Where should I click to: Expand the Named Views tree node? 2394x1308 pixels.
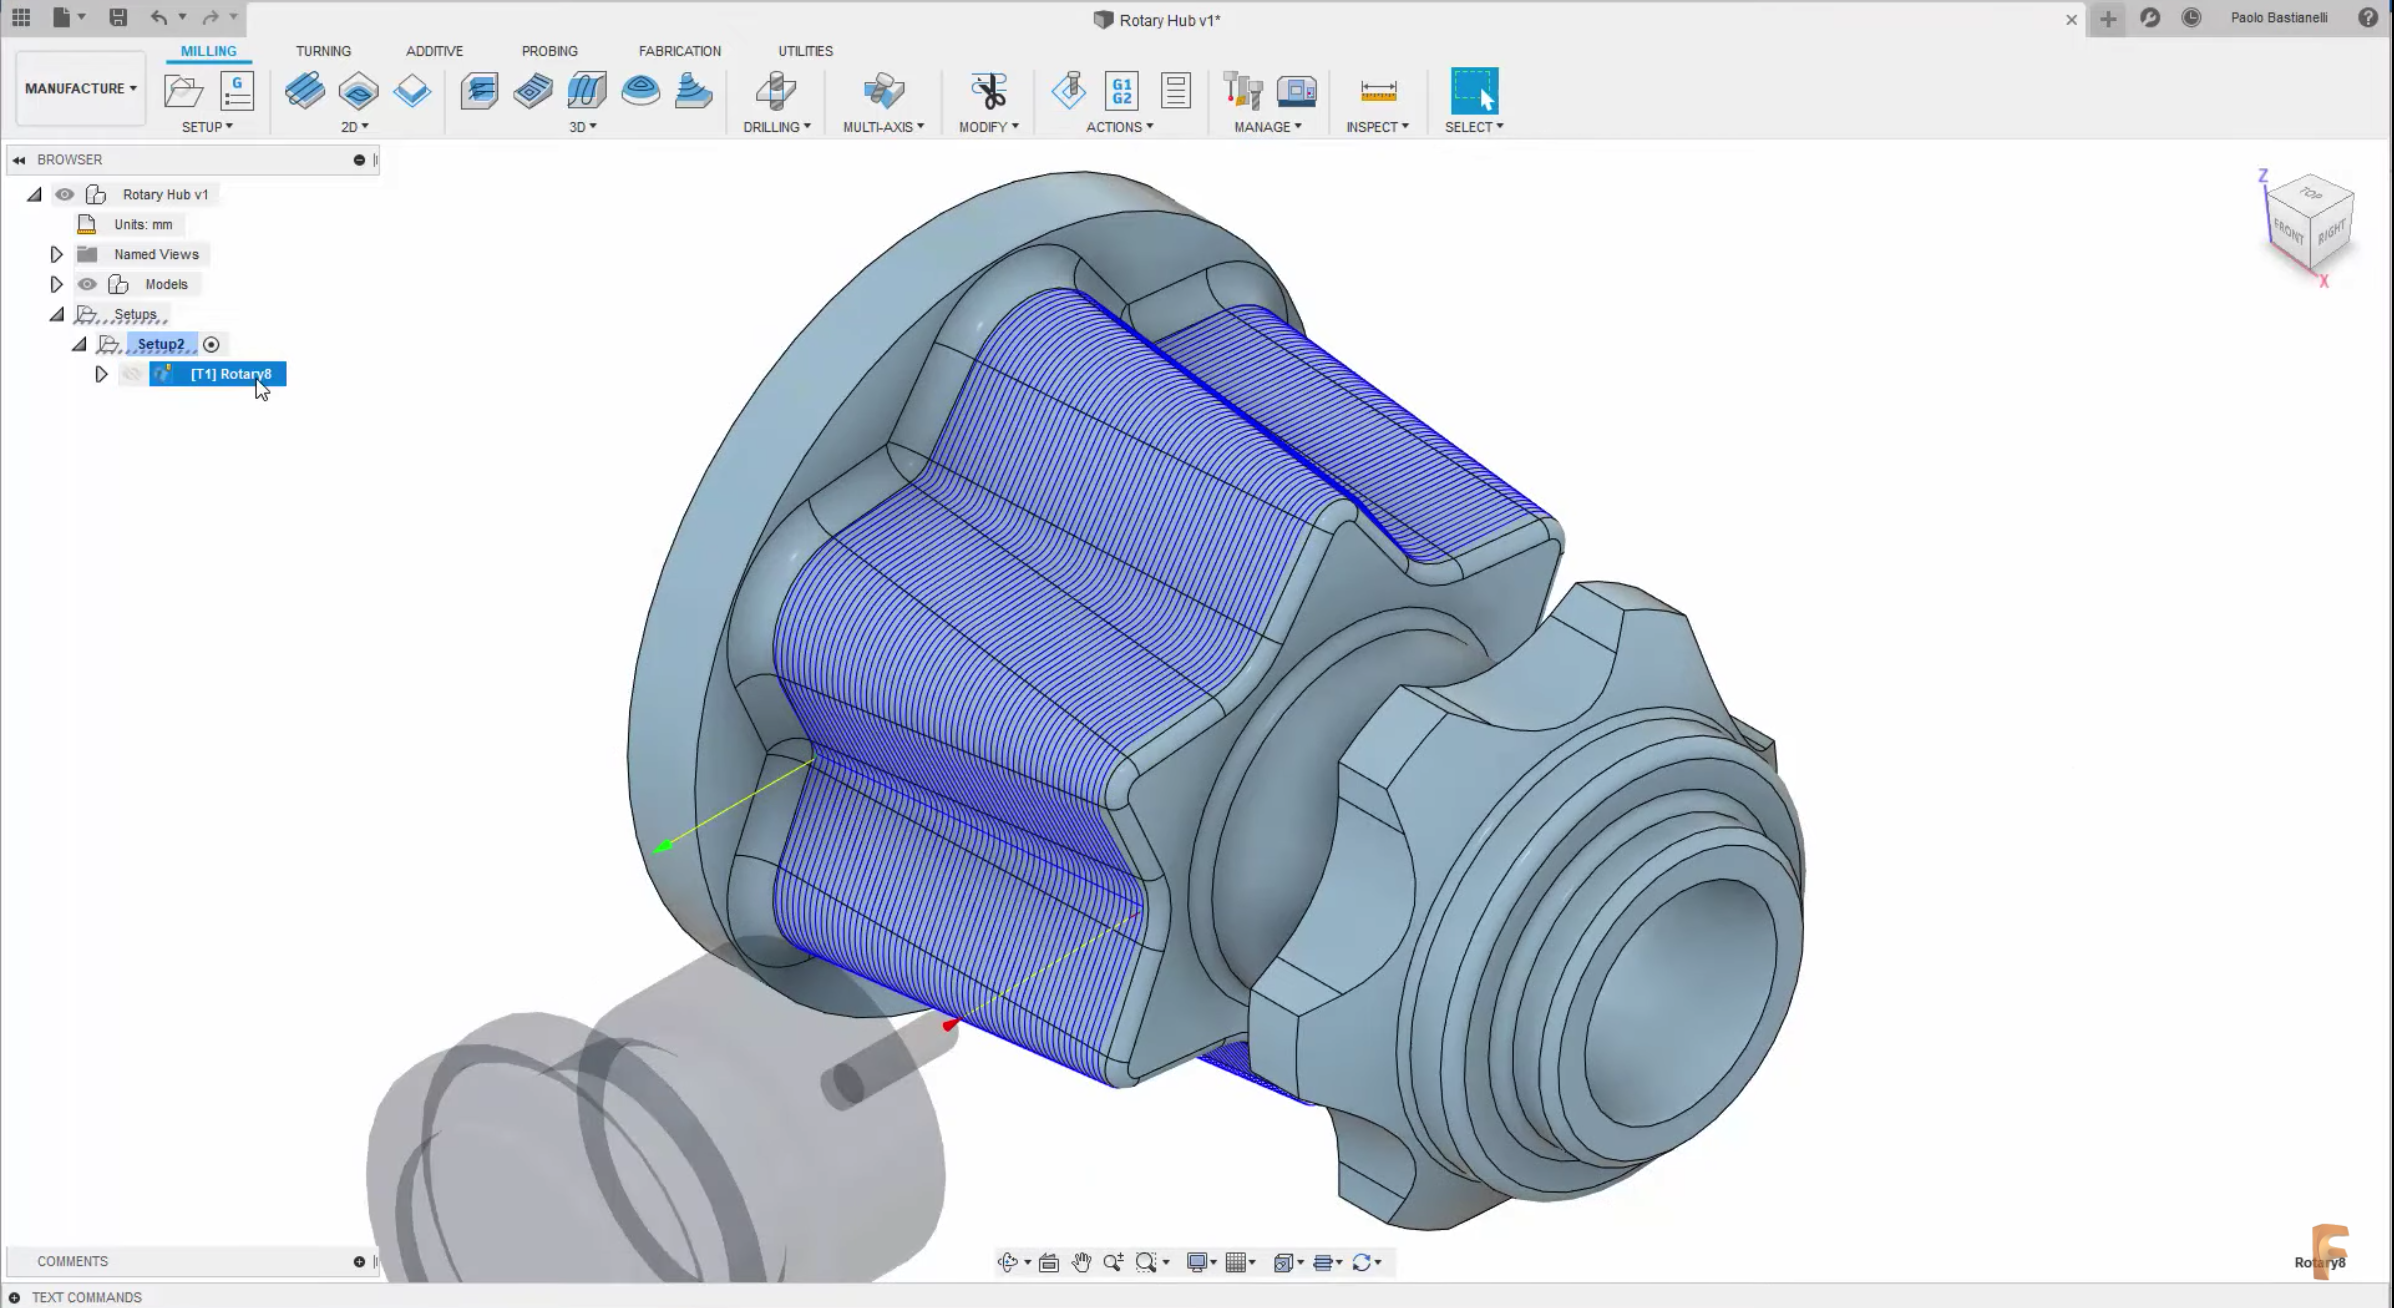click(x=56, y=254)
